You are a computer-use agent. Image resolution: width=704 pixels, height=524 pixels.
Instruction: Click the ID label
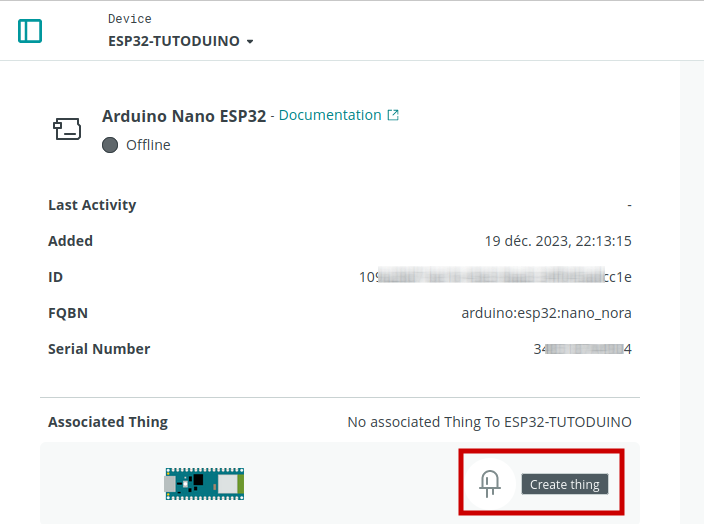(55, 277)
